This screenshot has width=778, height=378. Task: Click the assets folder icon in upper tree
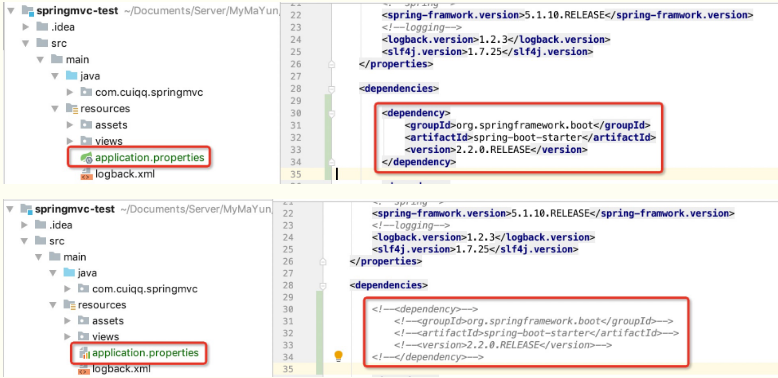pyautogui.click(x=86, y=125)
